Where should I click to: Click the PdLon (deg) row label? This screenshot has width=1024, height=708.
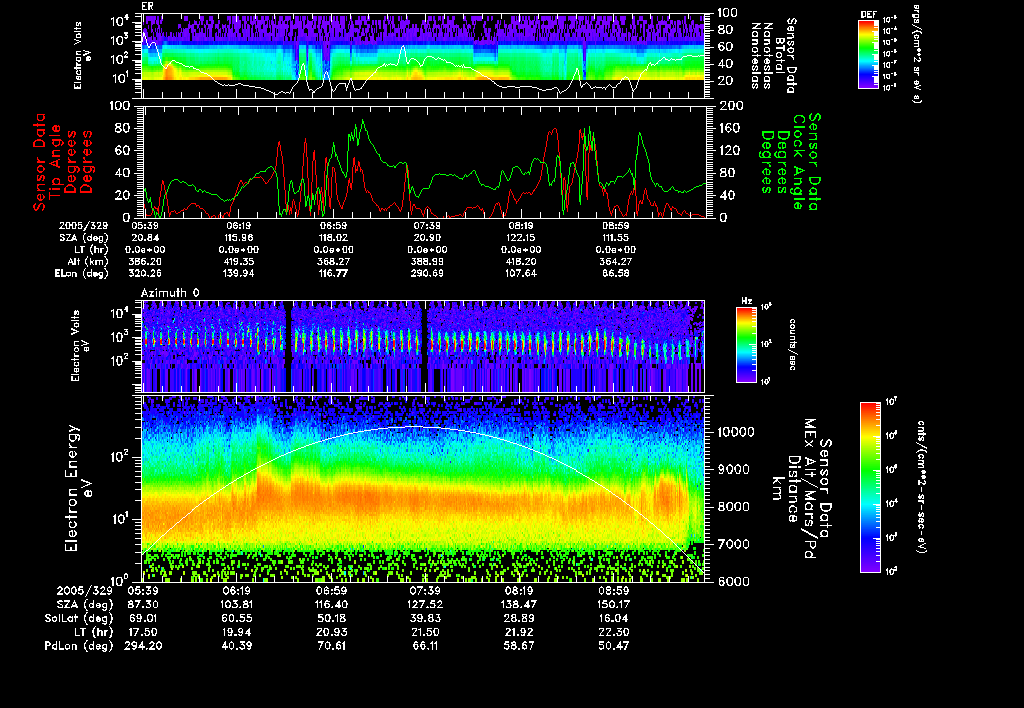point(78,646)
